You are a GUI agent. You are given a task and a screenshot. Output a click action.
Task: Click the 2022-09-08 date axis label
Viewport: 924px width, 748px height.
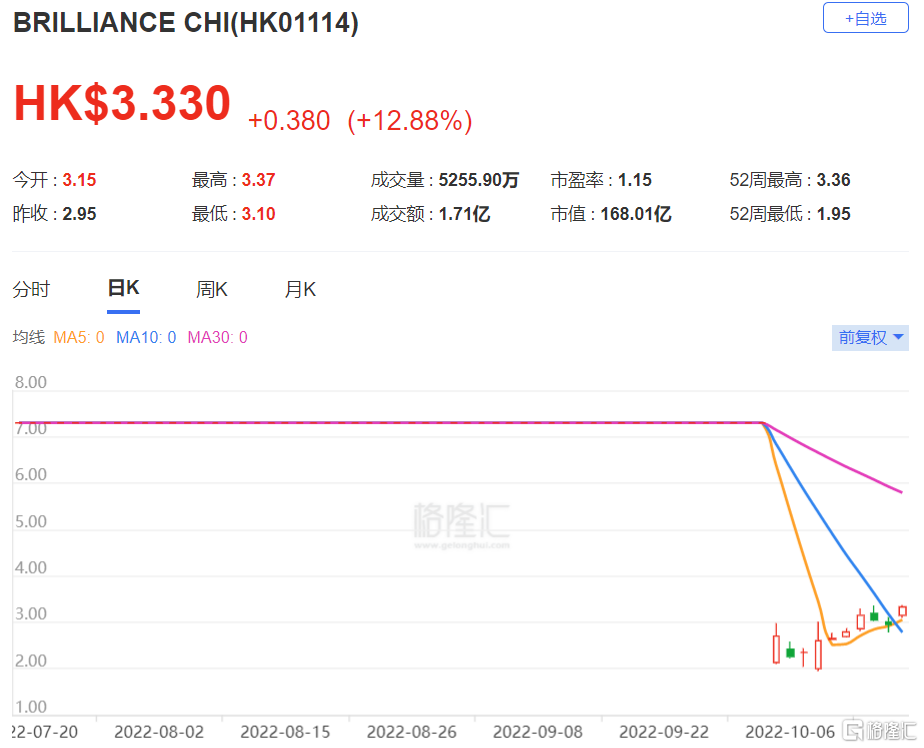537,732
